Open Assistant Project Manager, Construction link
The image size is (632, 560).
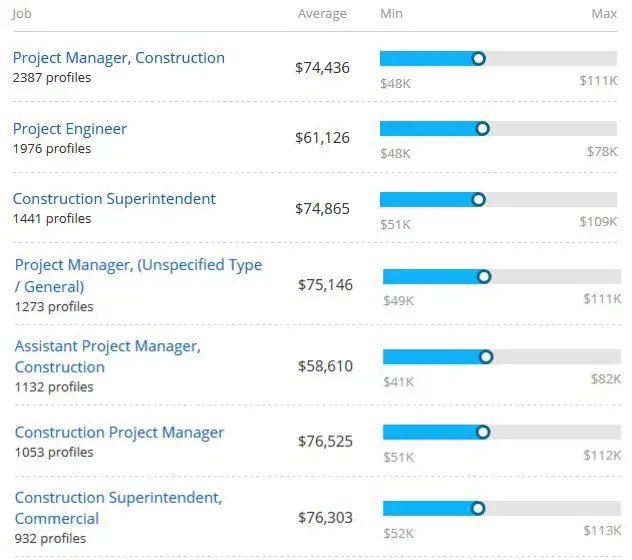coord(107,346)
